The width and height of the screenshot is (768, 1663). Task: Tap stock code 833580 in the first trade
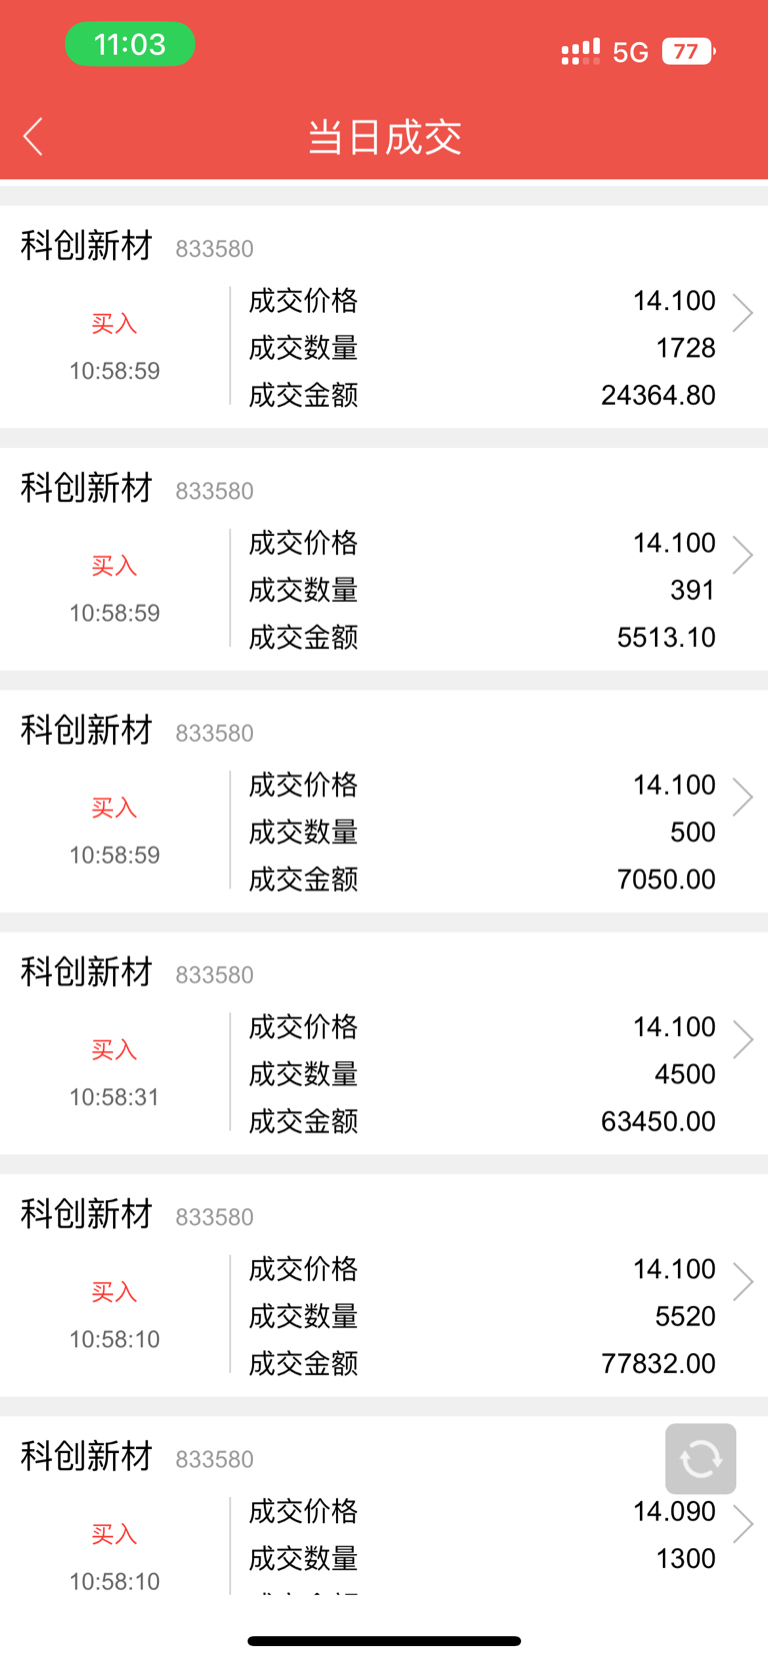pyautogui.click(x=215, y=248)
